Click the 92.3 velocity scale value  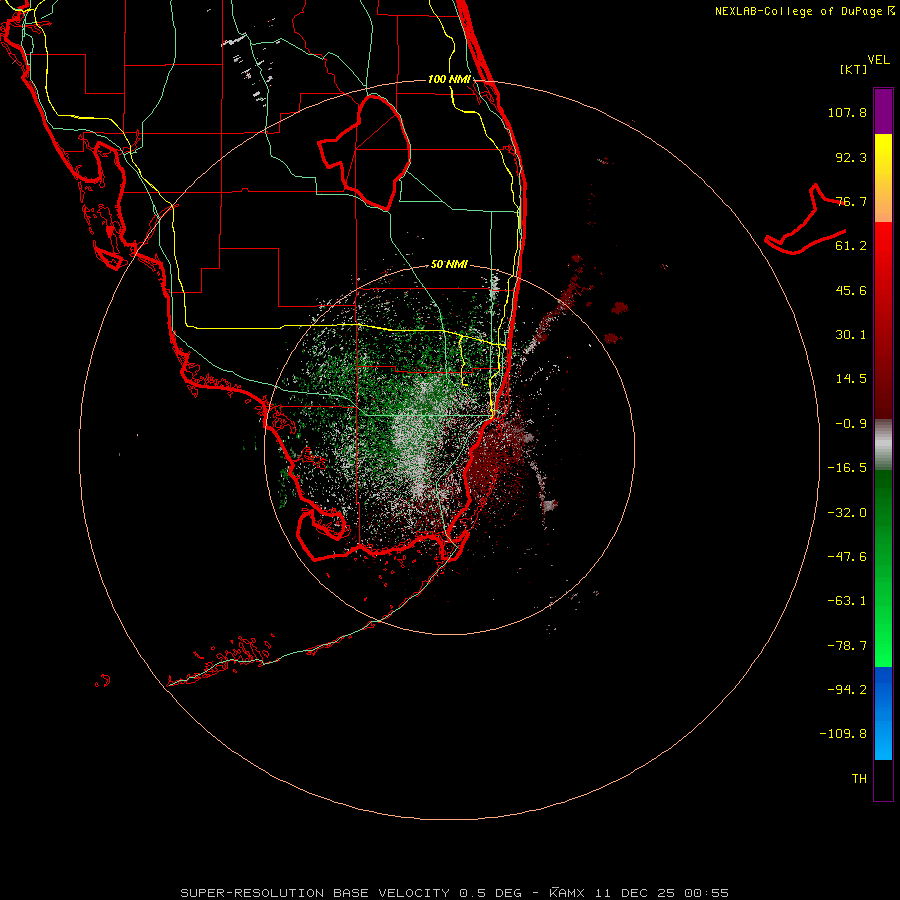click(x=851, y=157)
